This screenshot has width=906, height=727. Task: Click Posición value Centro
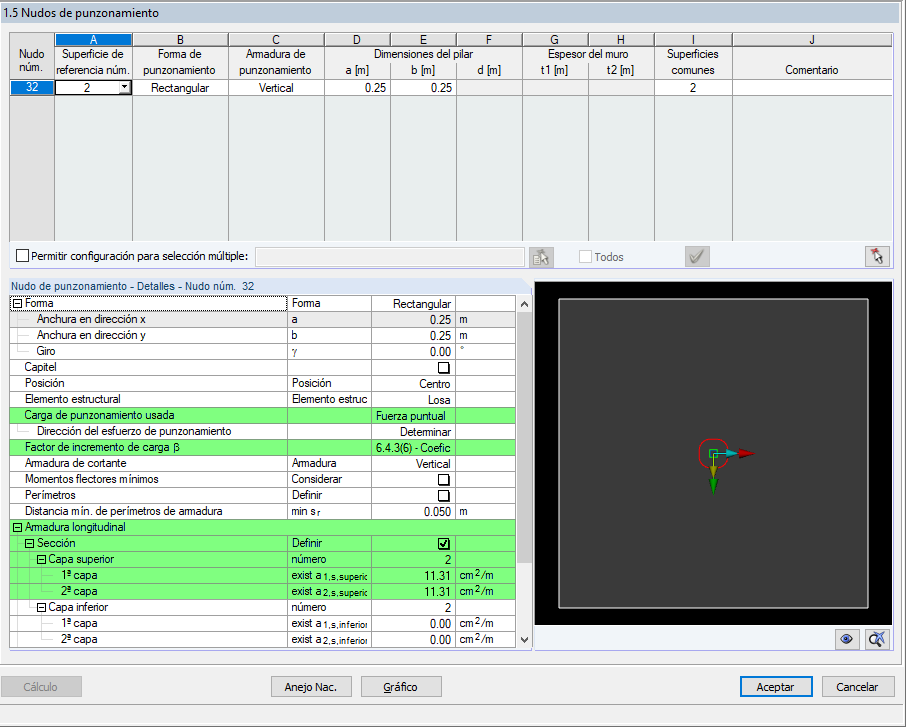(x=413, y=384)
